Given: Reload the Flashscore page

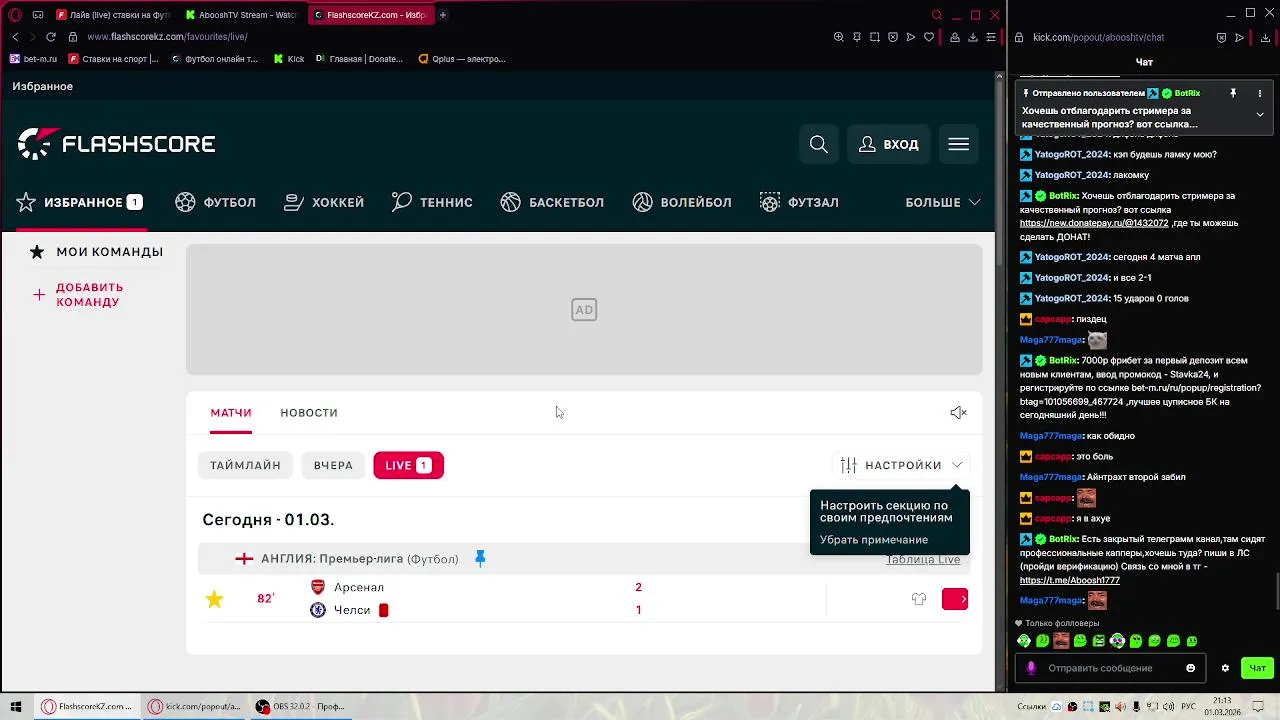Looking at the screenshot, I should tap(50, 37).
